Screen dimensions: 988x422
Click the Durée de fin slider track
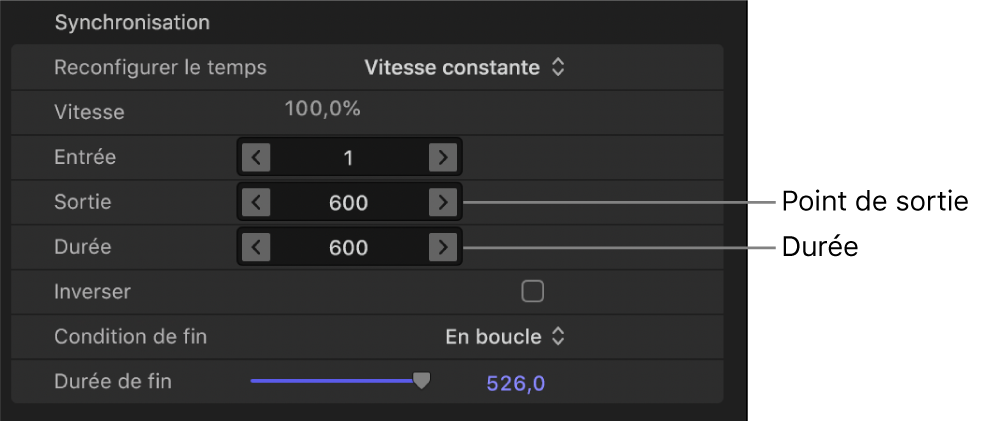(330, 381)
